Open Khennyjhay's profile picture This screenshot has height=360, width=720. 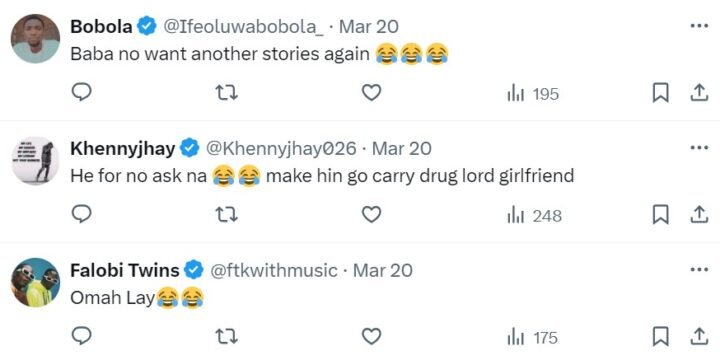35,161
